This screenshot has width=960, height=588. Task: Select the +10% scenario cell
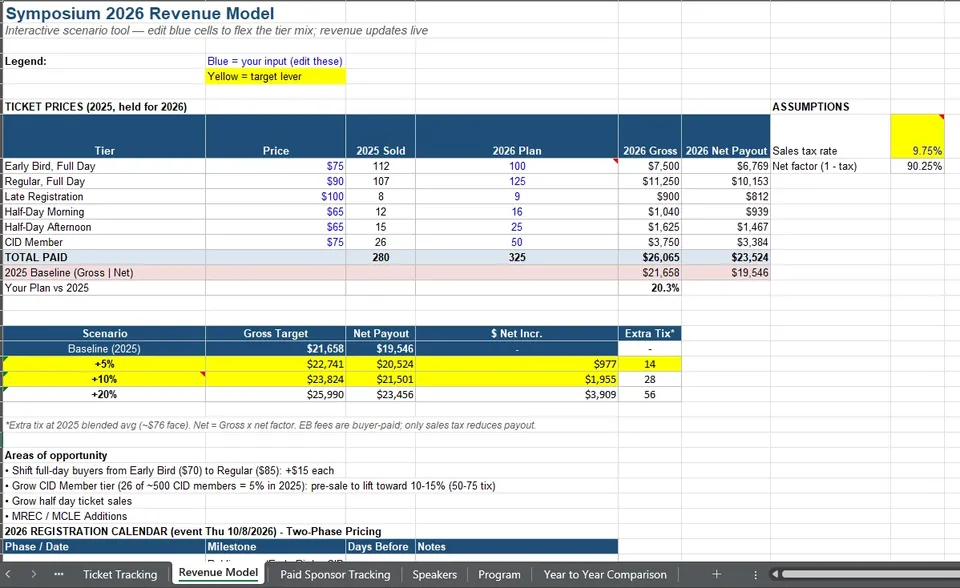tap(104, 379)
